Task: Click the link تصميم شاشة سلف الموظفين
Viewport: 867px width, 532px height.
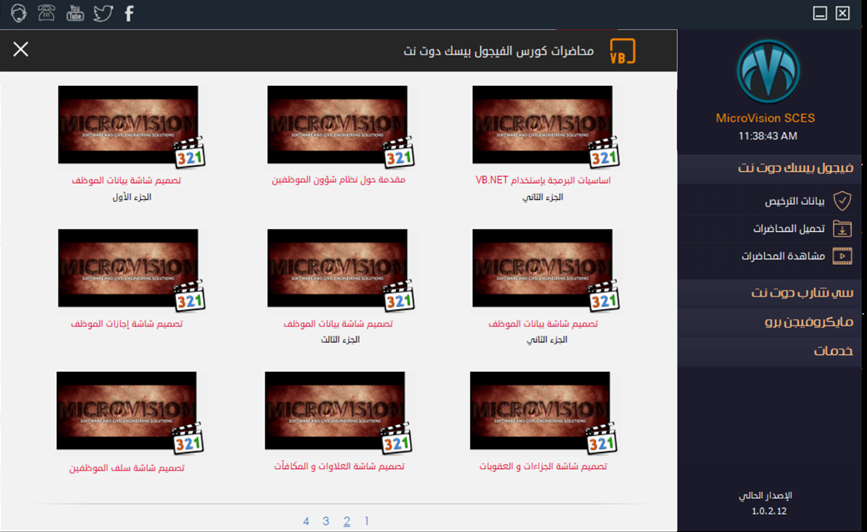Action: 127,468
